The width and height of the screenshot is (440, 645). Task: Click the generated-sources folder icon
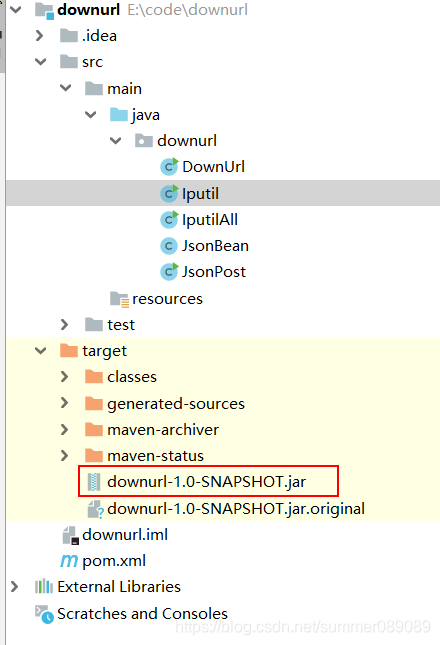94,403
